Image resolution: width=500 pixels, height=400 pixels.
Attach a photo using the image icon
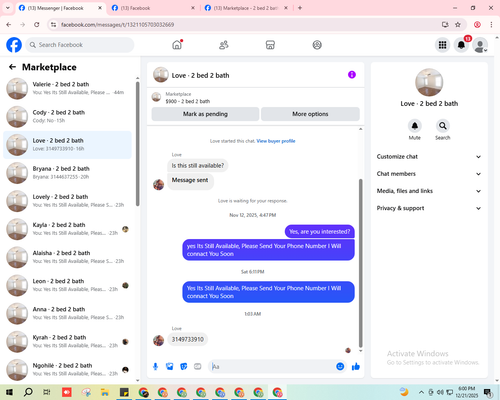[x=170, y=367]
